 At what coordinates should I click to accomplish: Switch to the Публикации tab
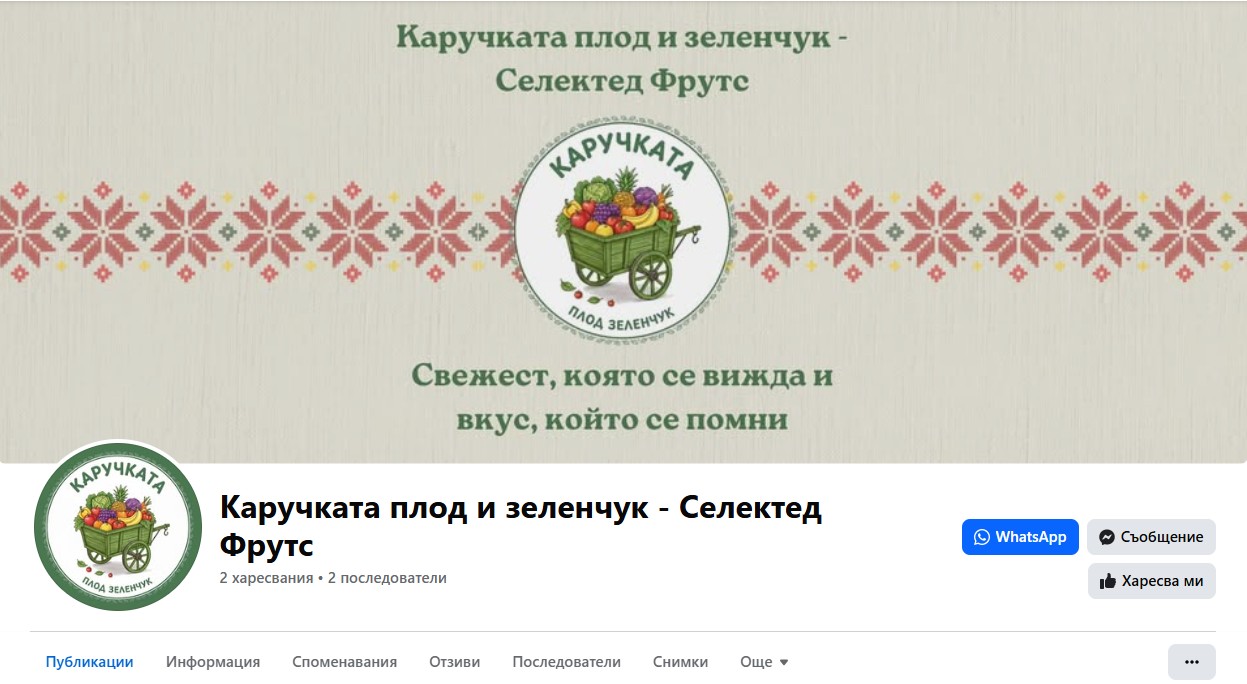90,662
